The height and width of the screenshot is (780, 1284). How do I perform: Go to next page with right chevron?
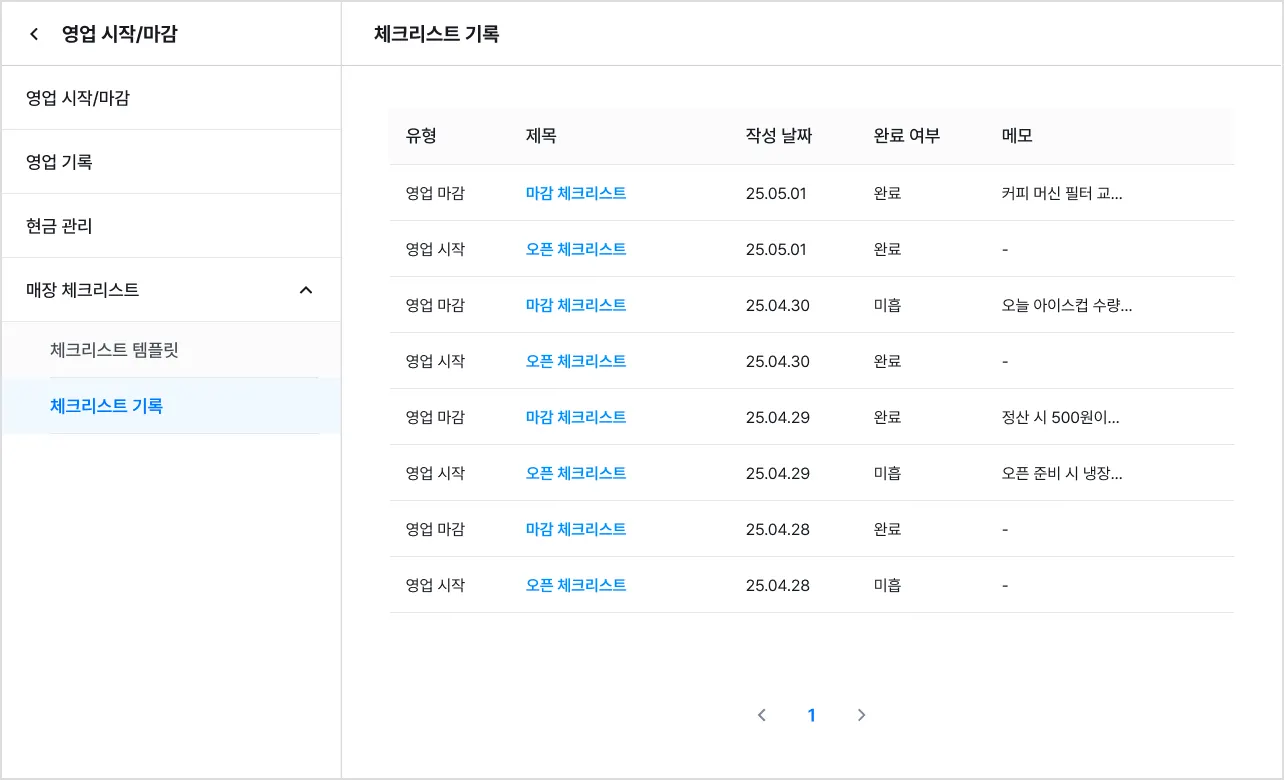[862, 715]
